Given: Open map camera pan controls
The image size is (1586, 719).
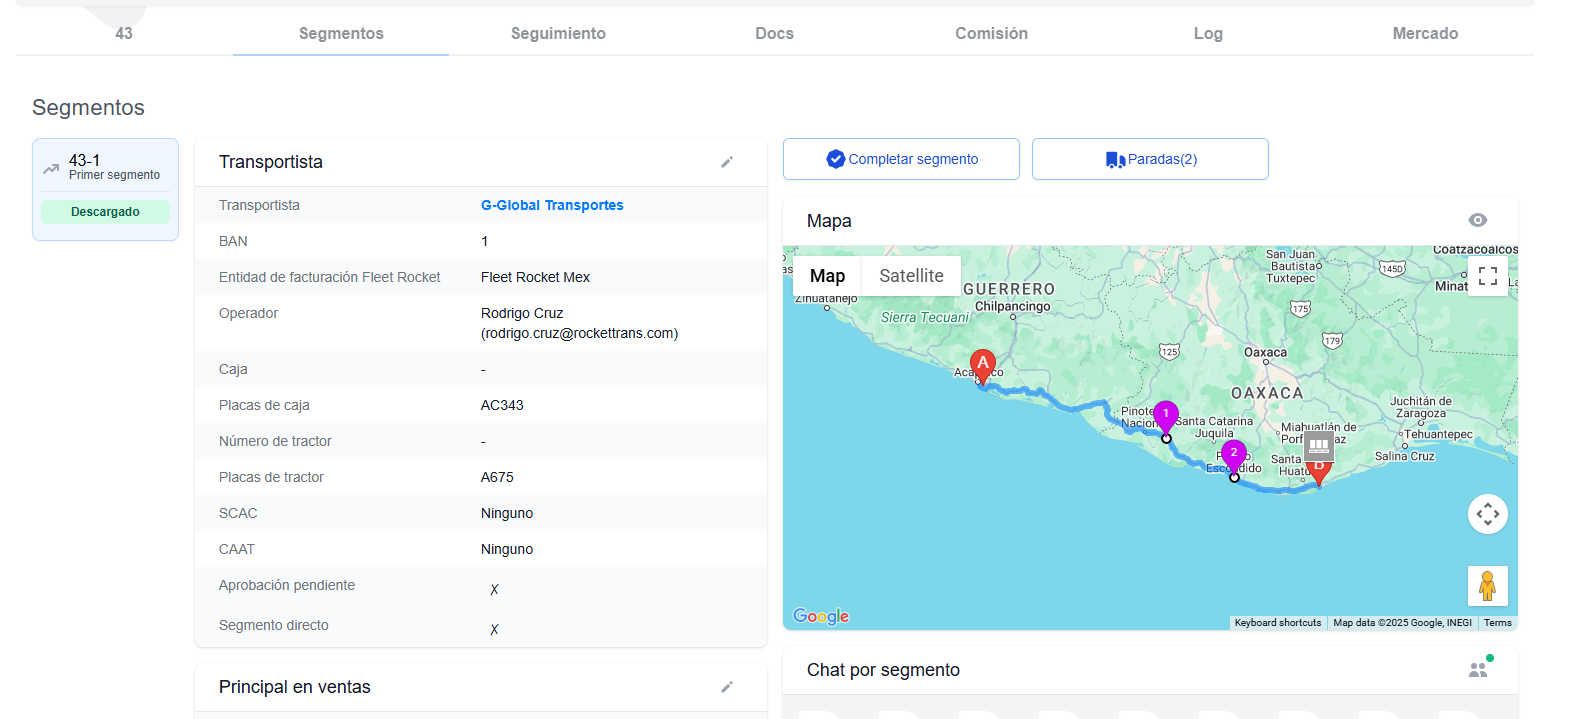Looking at the screenshot, I should coord(1487,514).
